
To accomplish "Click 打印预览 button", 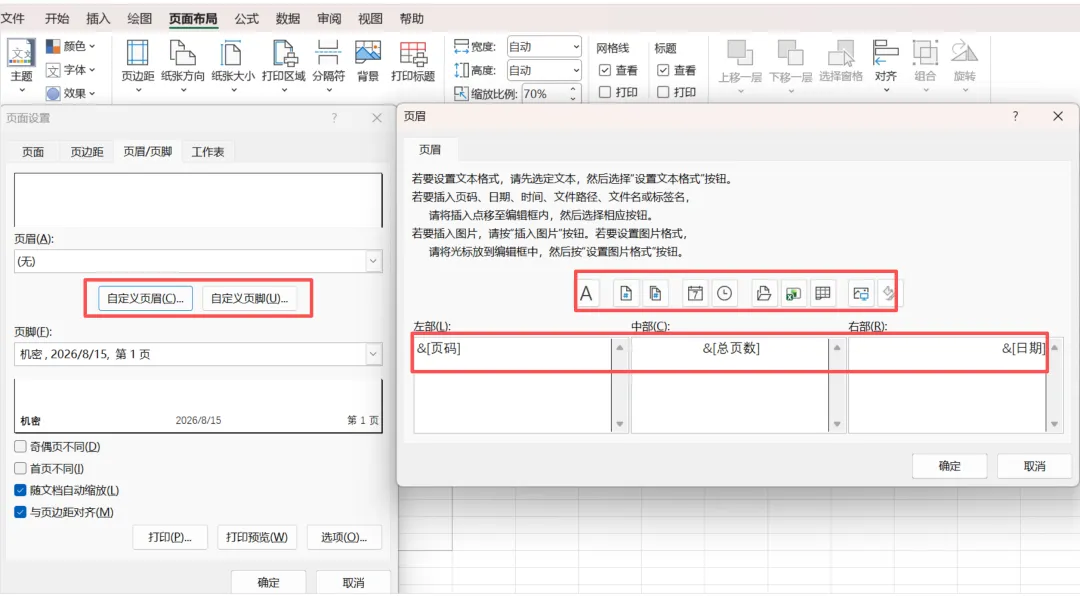I will [257, 537].
